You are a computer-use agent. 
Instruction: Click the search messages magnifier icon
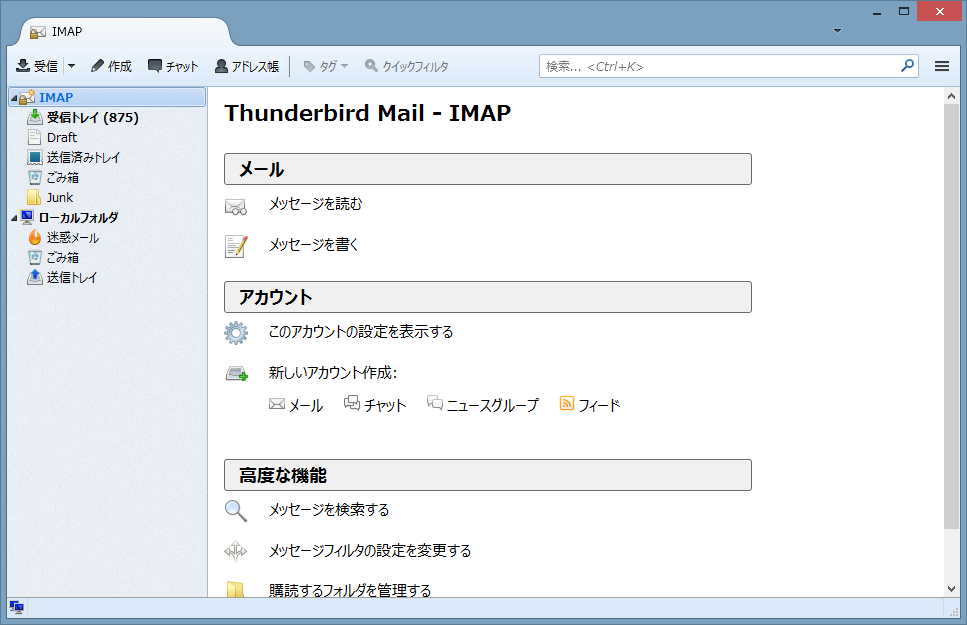pyautogui.click(x=236, y=511)
